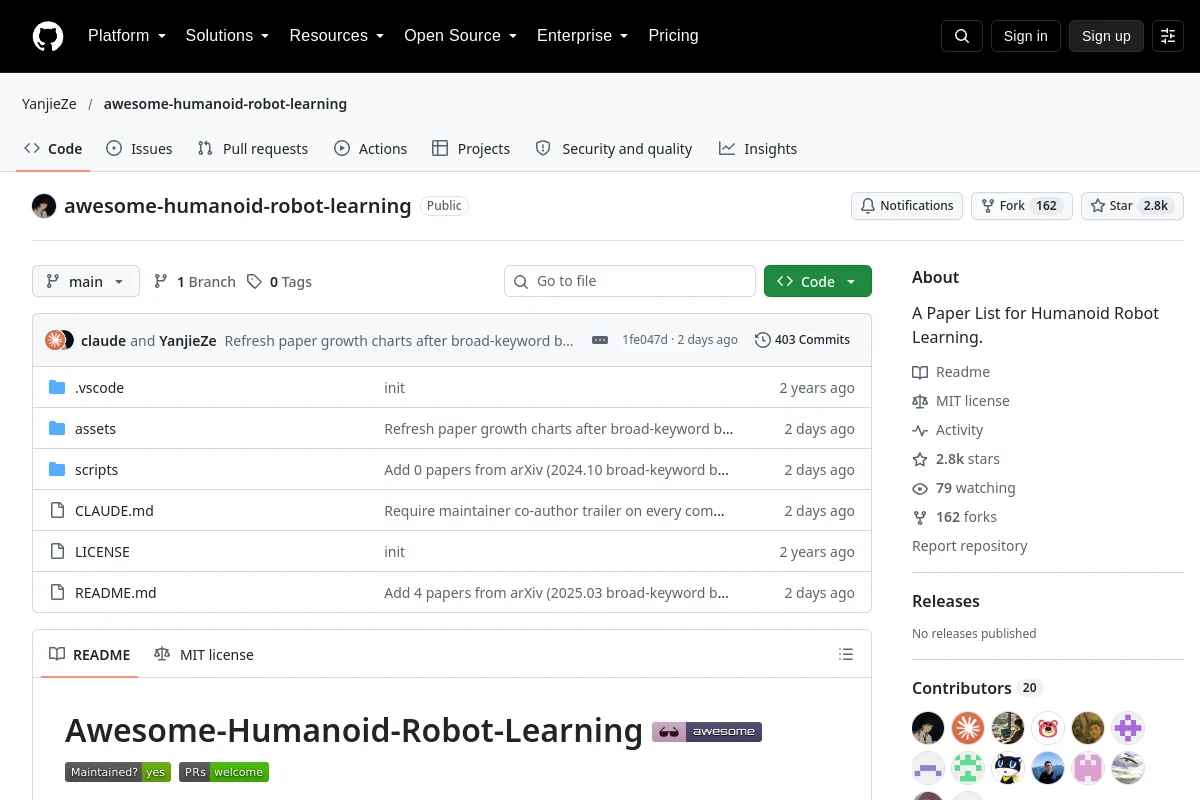Image resolution: width=1200 pixels, height=800 pixels.
Task: Star the repository with Star button
Action: [1132, 206]
